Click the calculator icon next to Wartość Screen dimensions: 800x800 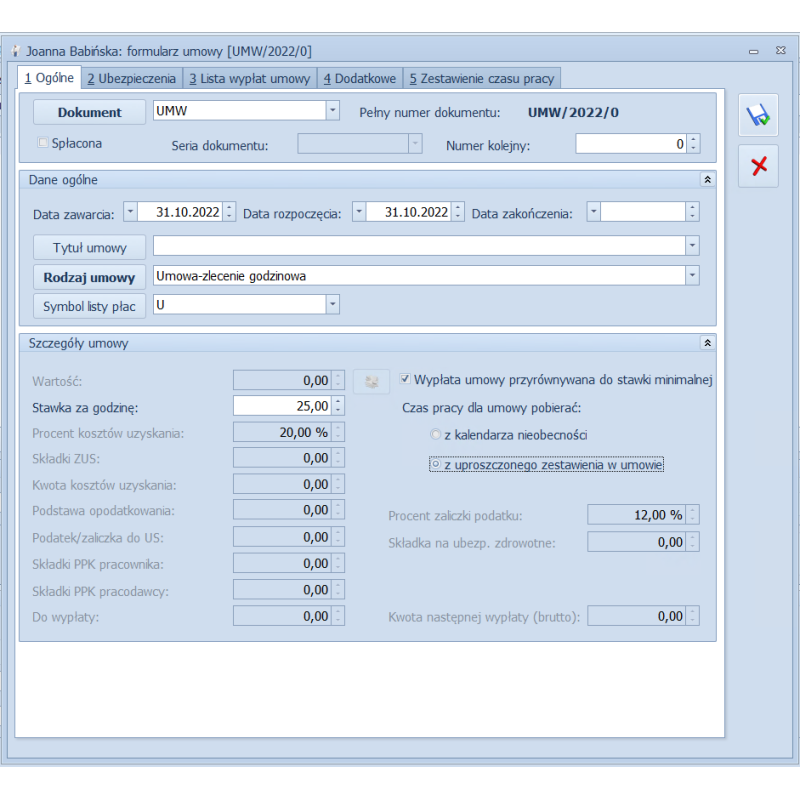[368, 381]
